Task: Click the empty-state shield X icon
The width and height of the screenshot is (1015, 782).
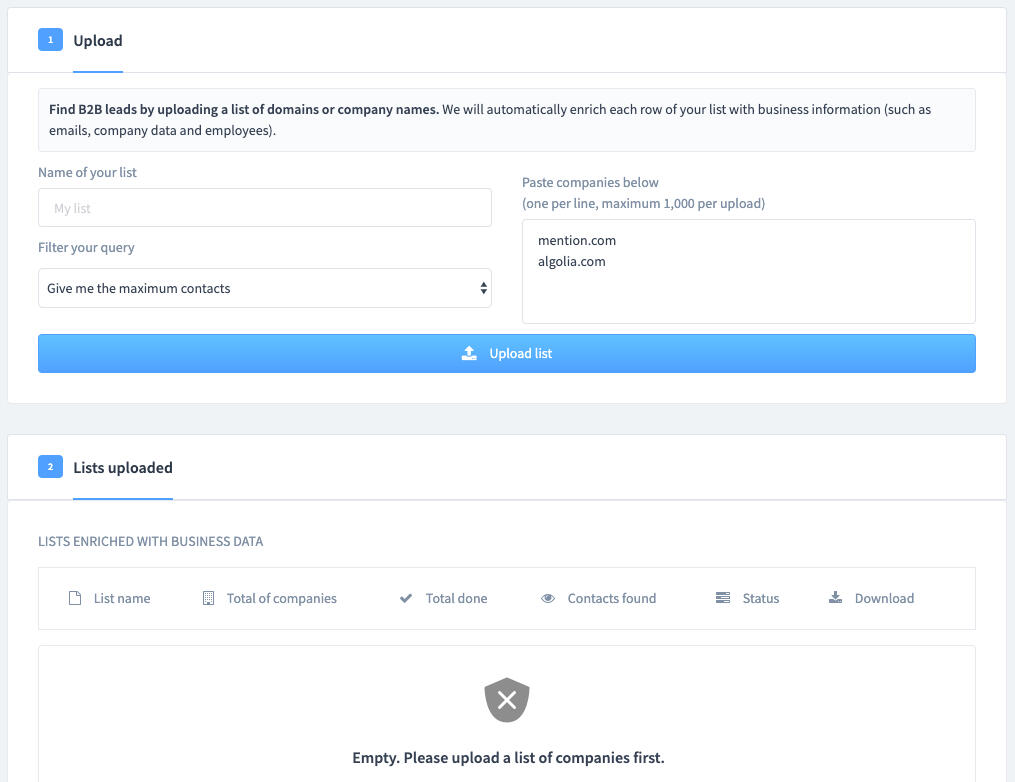Action: click(507, 700)
